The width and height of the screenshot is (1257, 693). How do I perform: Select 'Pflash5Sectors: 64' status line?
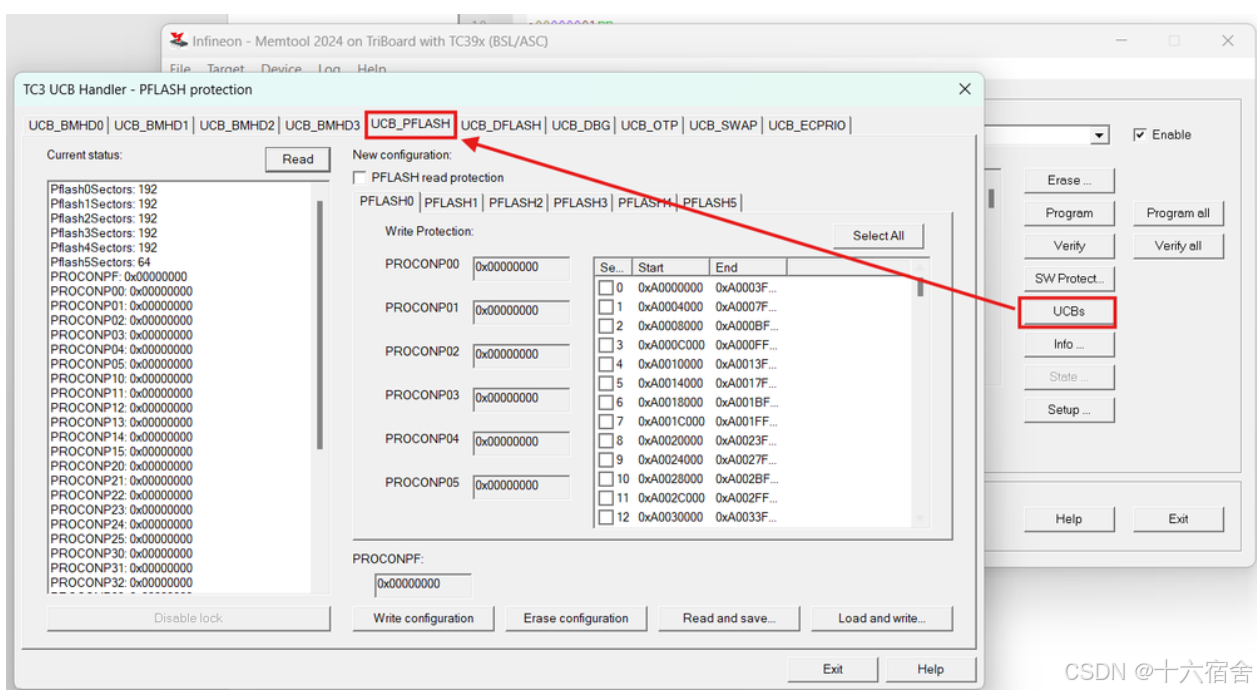coord(100,262)
